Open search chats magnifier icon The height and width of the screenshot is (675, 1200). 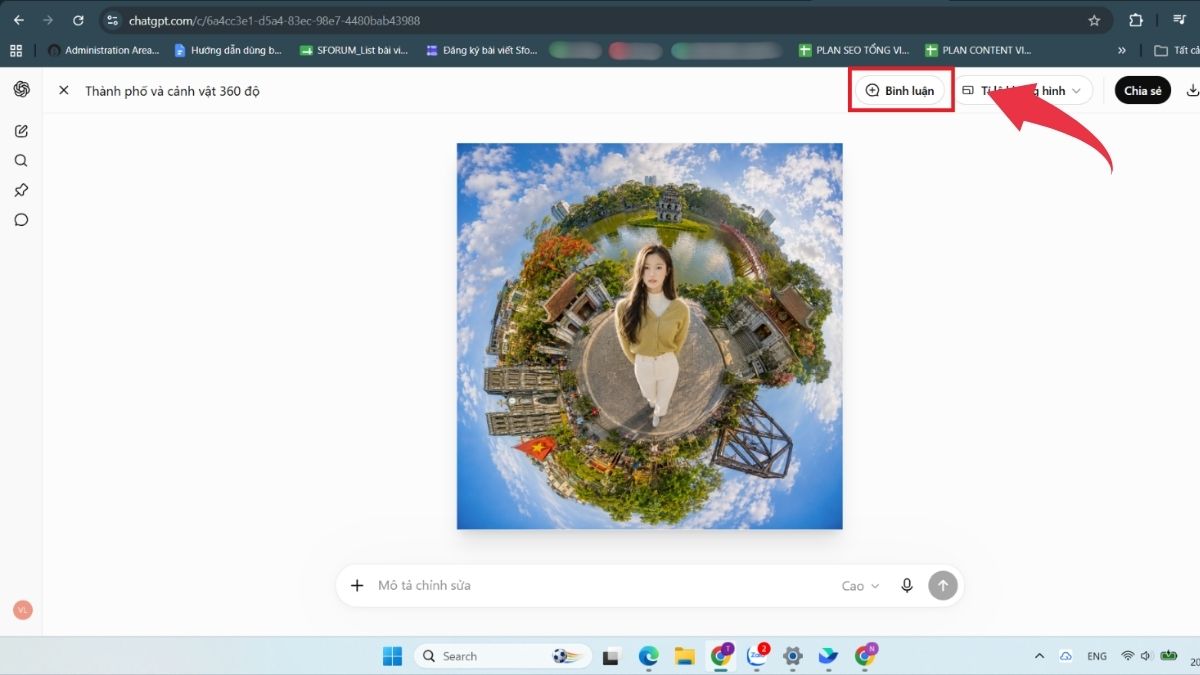(21, 160)
